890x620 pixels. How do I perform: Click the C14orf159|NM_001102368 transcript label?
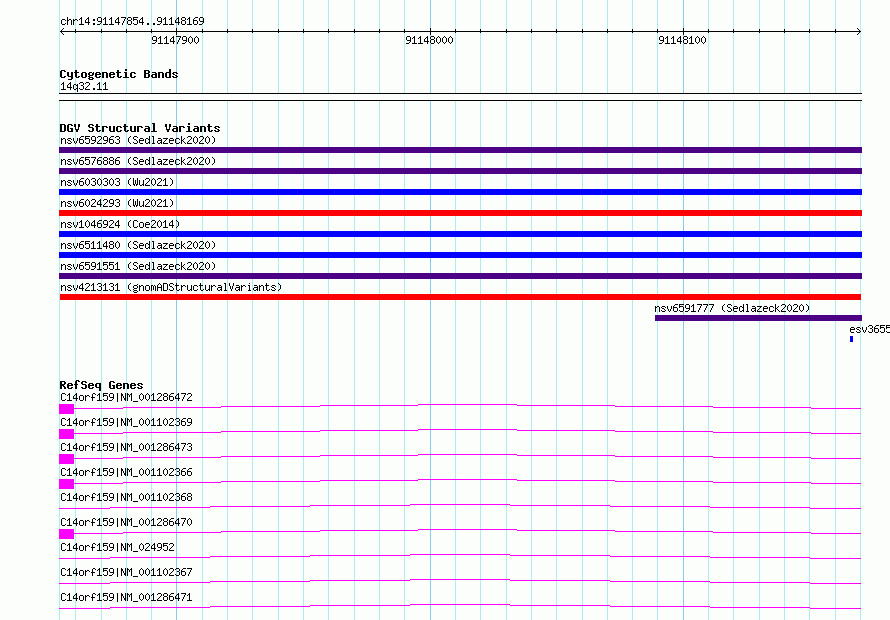pos(126,497)
